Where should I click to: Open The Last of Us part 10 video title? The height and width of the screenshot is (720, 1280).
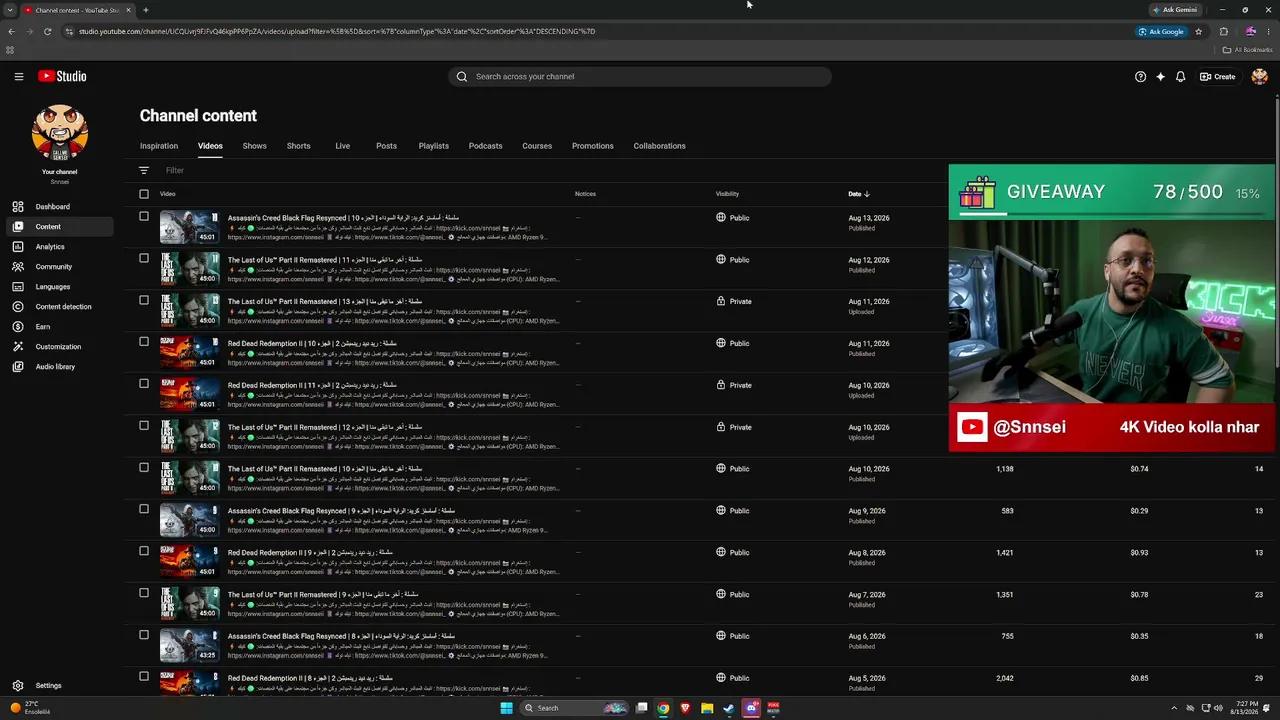coord(325,469)
